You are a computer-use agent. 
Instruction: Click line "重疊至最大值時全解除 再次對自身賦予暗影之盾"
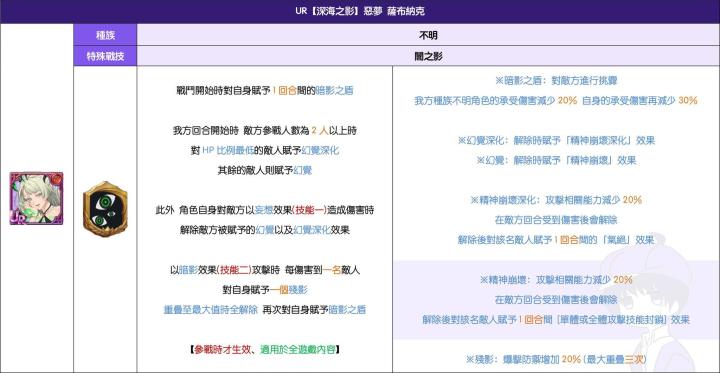click(x=265, y=310)
